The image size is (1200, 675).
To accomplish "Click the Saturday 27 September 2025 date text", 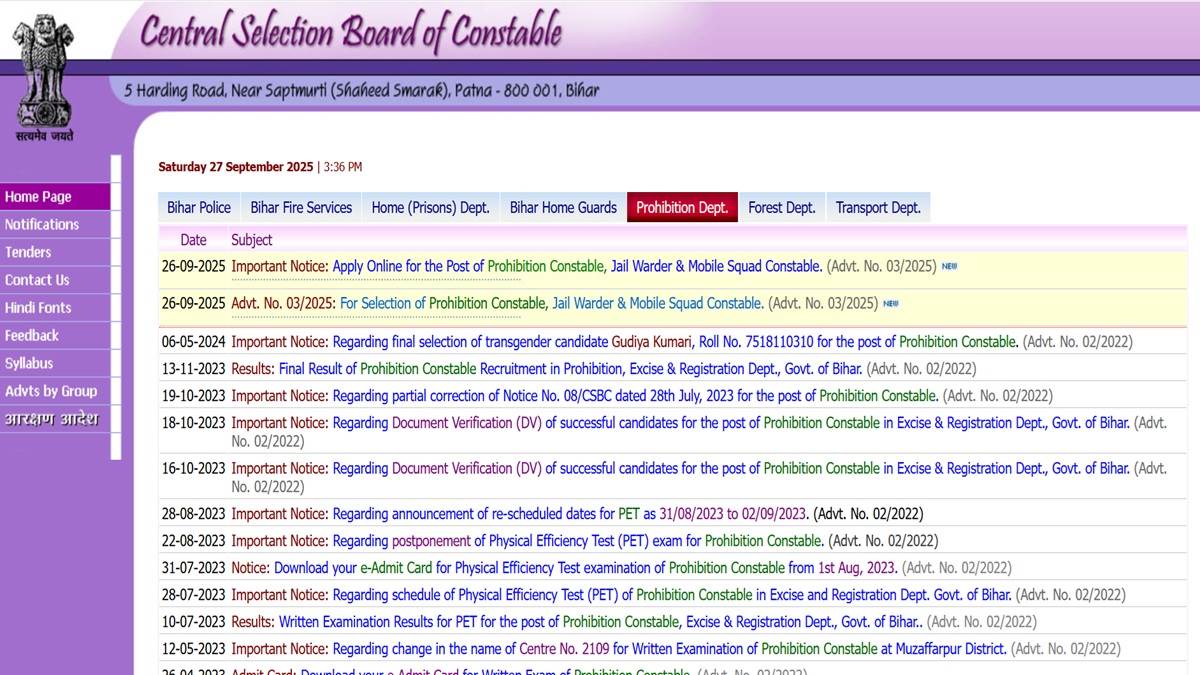I will 236,167.
